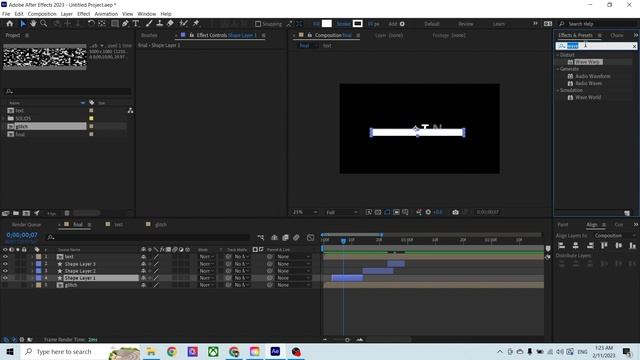Select the Rectangle shape tool
This screenshot has height=360, width=640.
[x=115, y=24]
